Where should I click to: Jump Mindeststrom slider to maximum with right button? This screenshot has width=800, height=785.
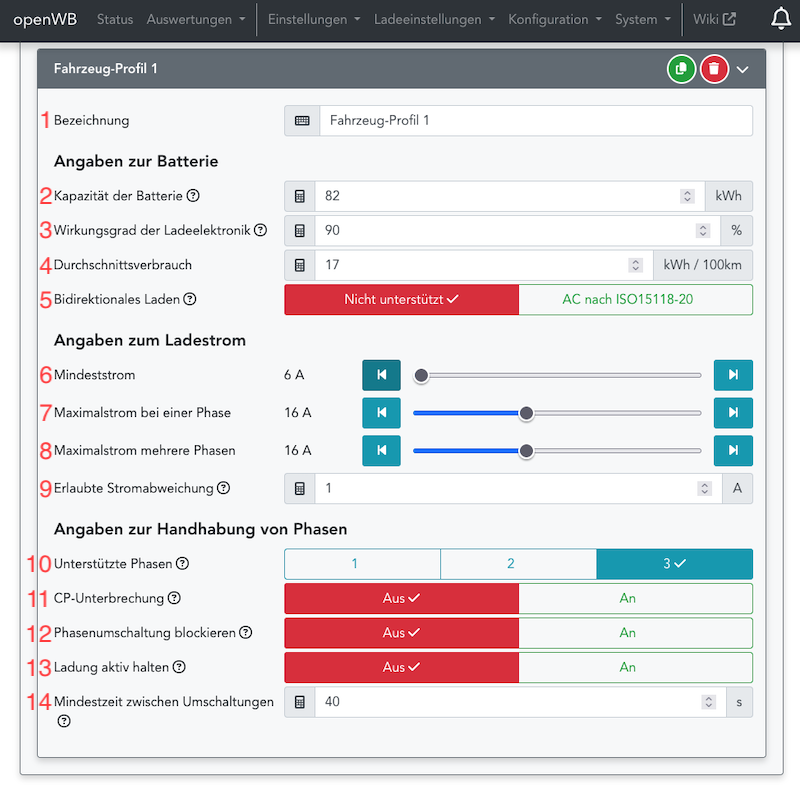tap(733, 375)
